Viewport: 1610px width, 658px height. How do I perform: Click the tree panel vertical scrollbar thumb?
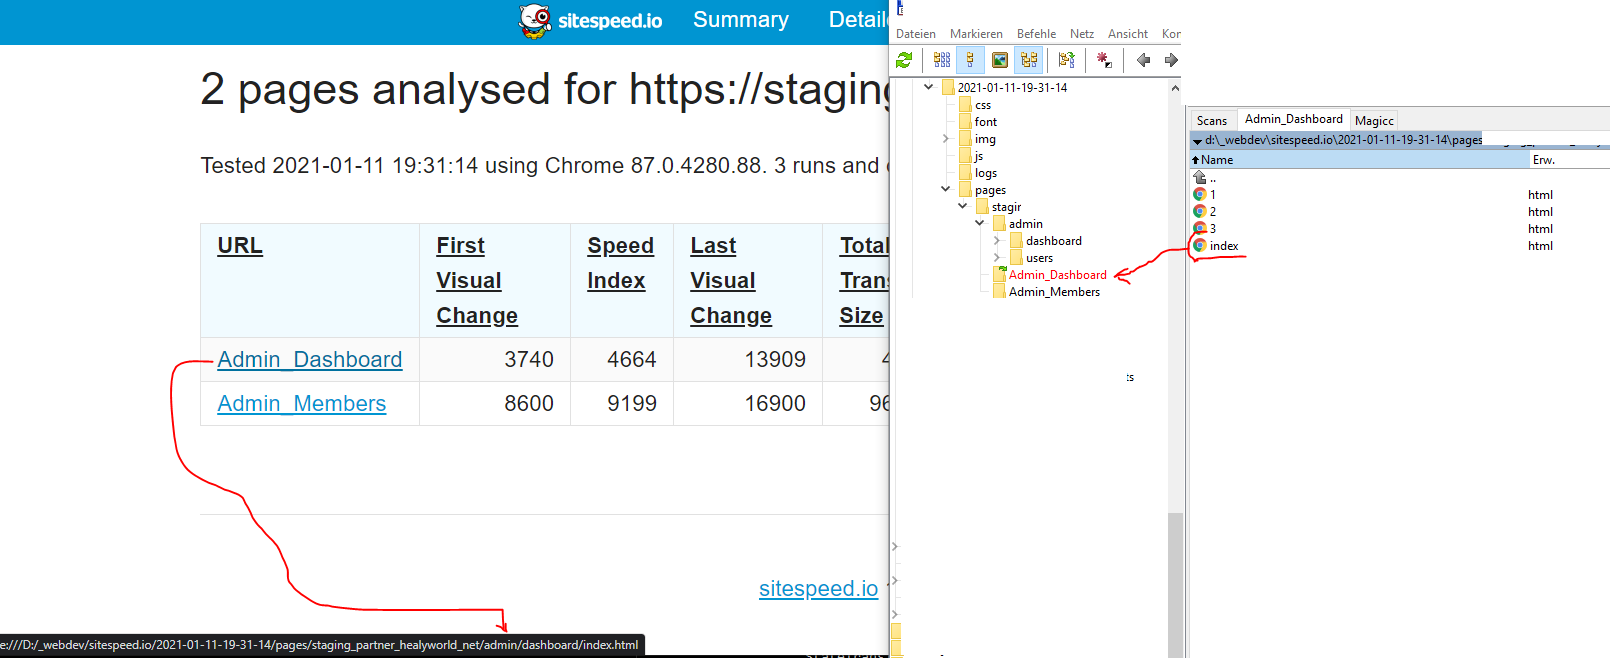click(x=1175, y=585)
